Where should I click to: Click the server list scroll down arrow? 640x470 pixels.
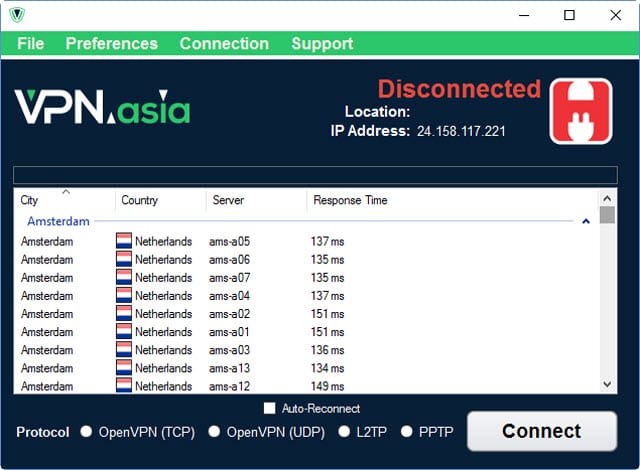point(607,384)
